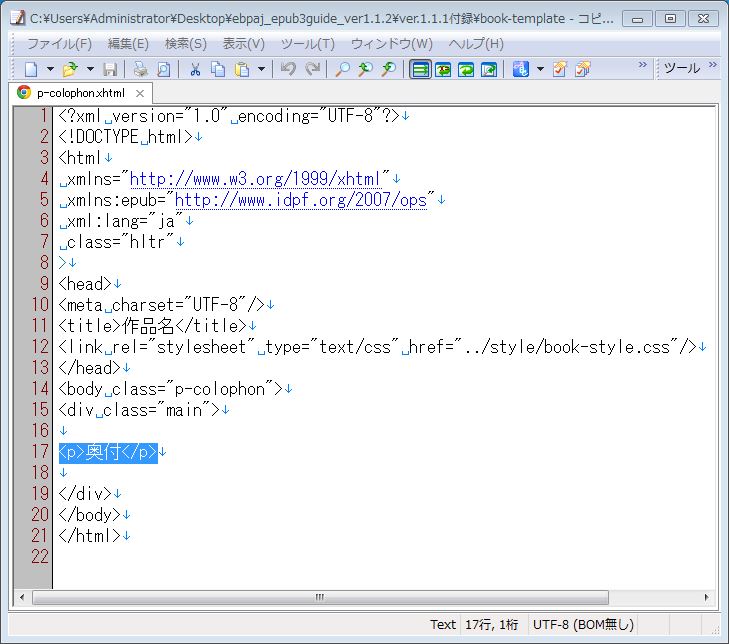Click the <body class="p-colophon"> line
This screenshot has width=729, height=644.
point(171,389)
